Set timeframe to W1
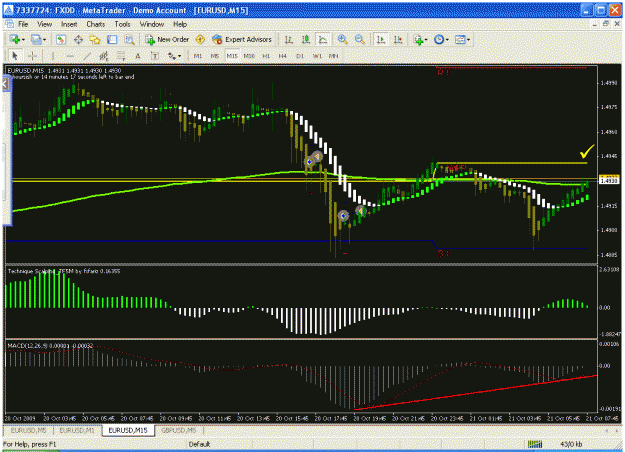Screen dimensions: 625x452 pos(317,56)
